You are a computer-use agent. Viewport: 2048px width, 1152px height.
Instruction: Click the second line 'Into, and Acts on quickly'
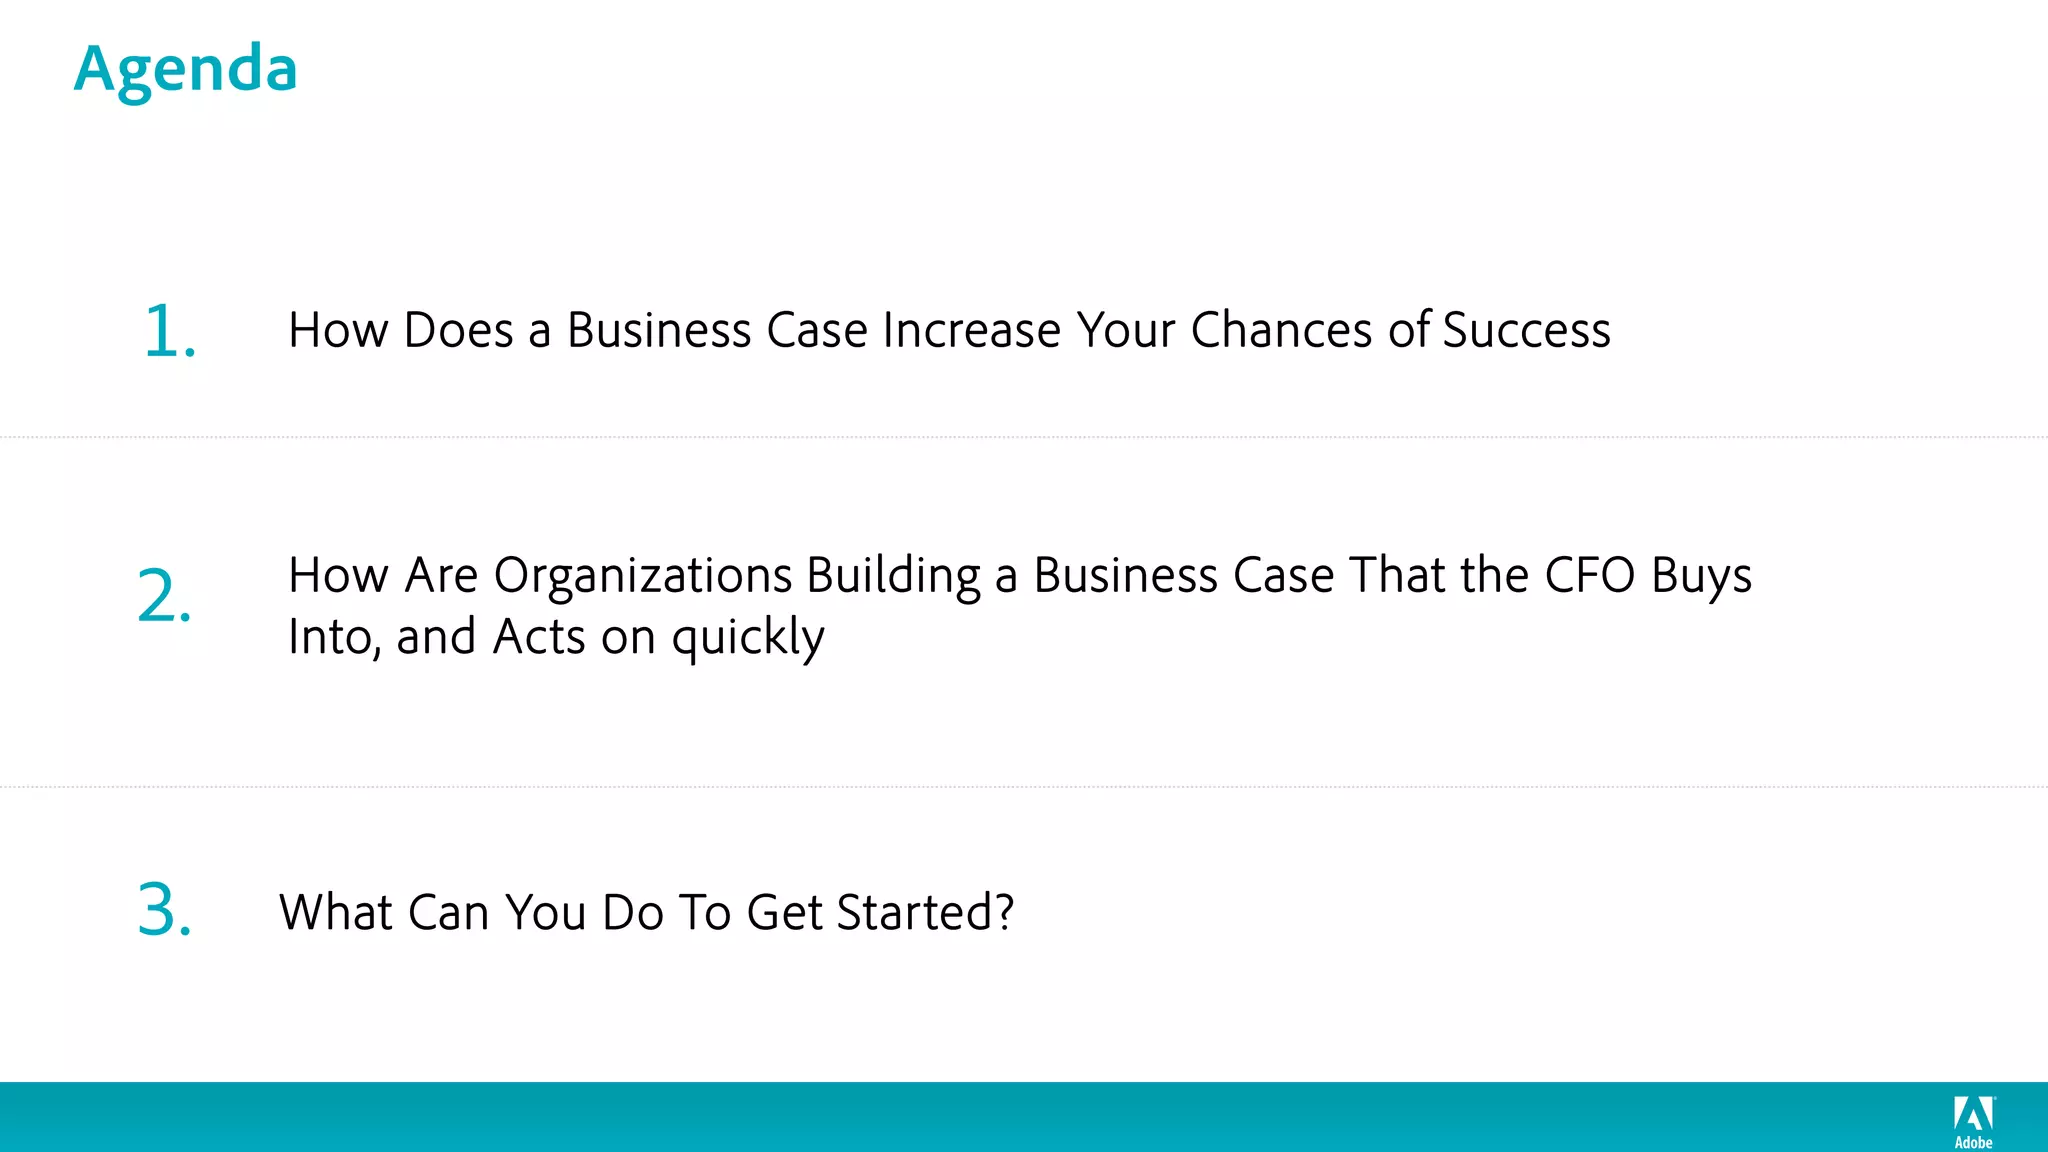click(x=556, y=637)
